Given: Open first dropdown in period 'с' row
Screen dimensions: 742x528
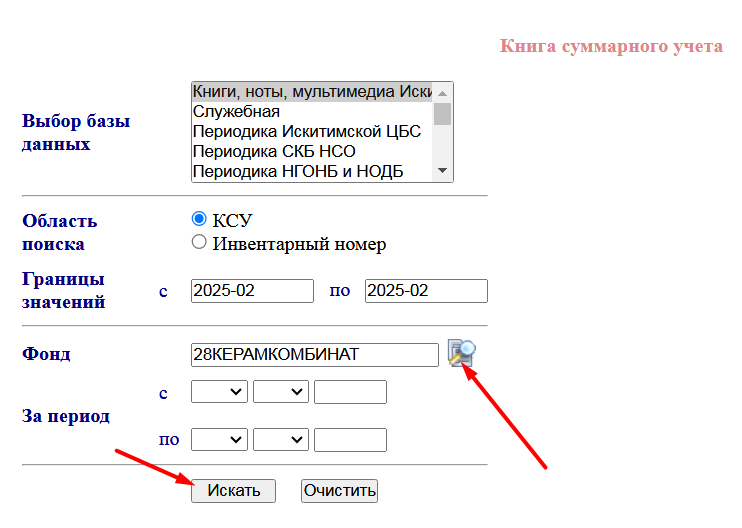Looking at the screenshot, I should point(219,392).
